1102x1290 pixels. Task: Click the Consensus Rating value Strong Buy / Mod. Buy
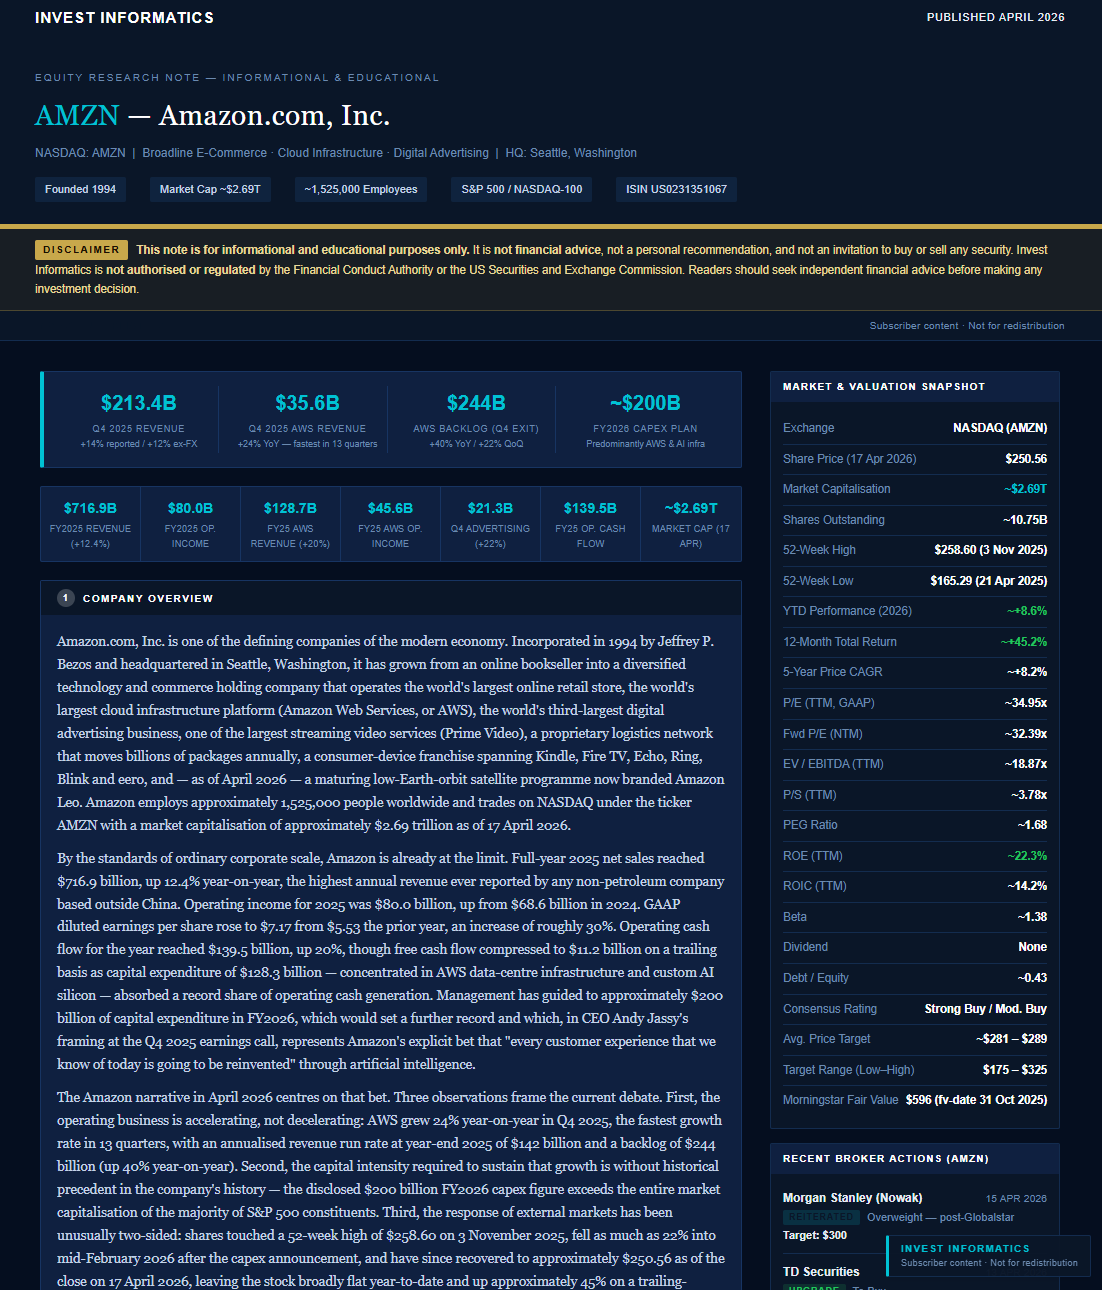tap(986, 1009)
